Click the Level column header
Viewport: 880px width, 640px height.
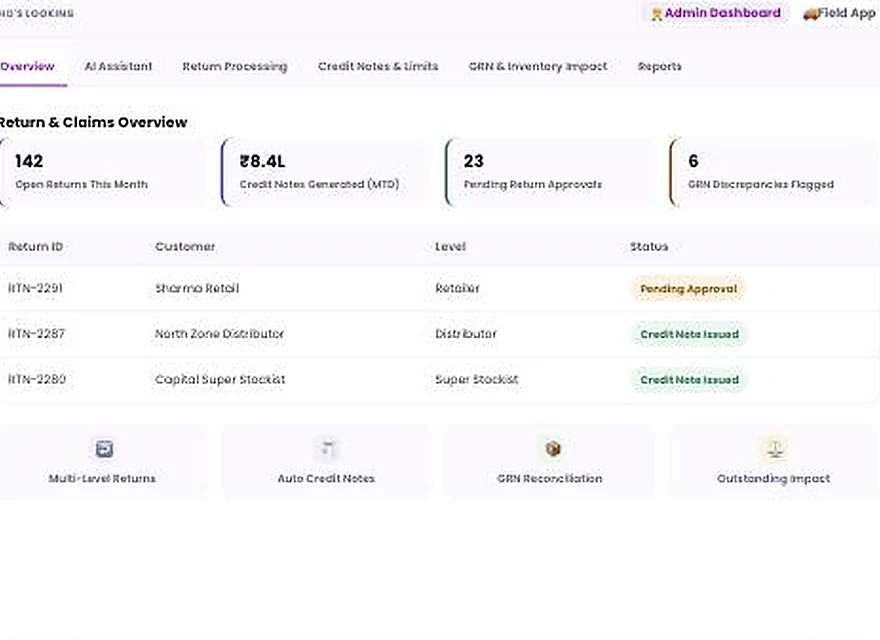tap(451, 246)
